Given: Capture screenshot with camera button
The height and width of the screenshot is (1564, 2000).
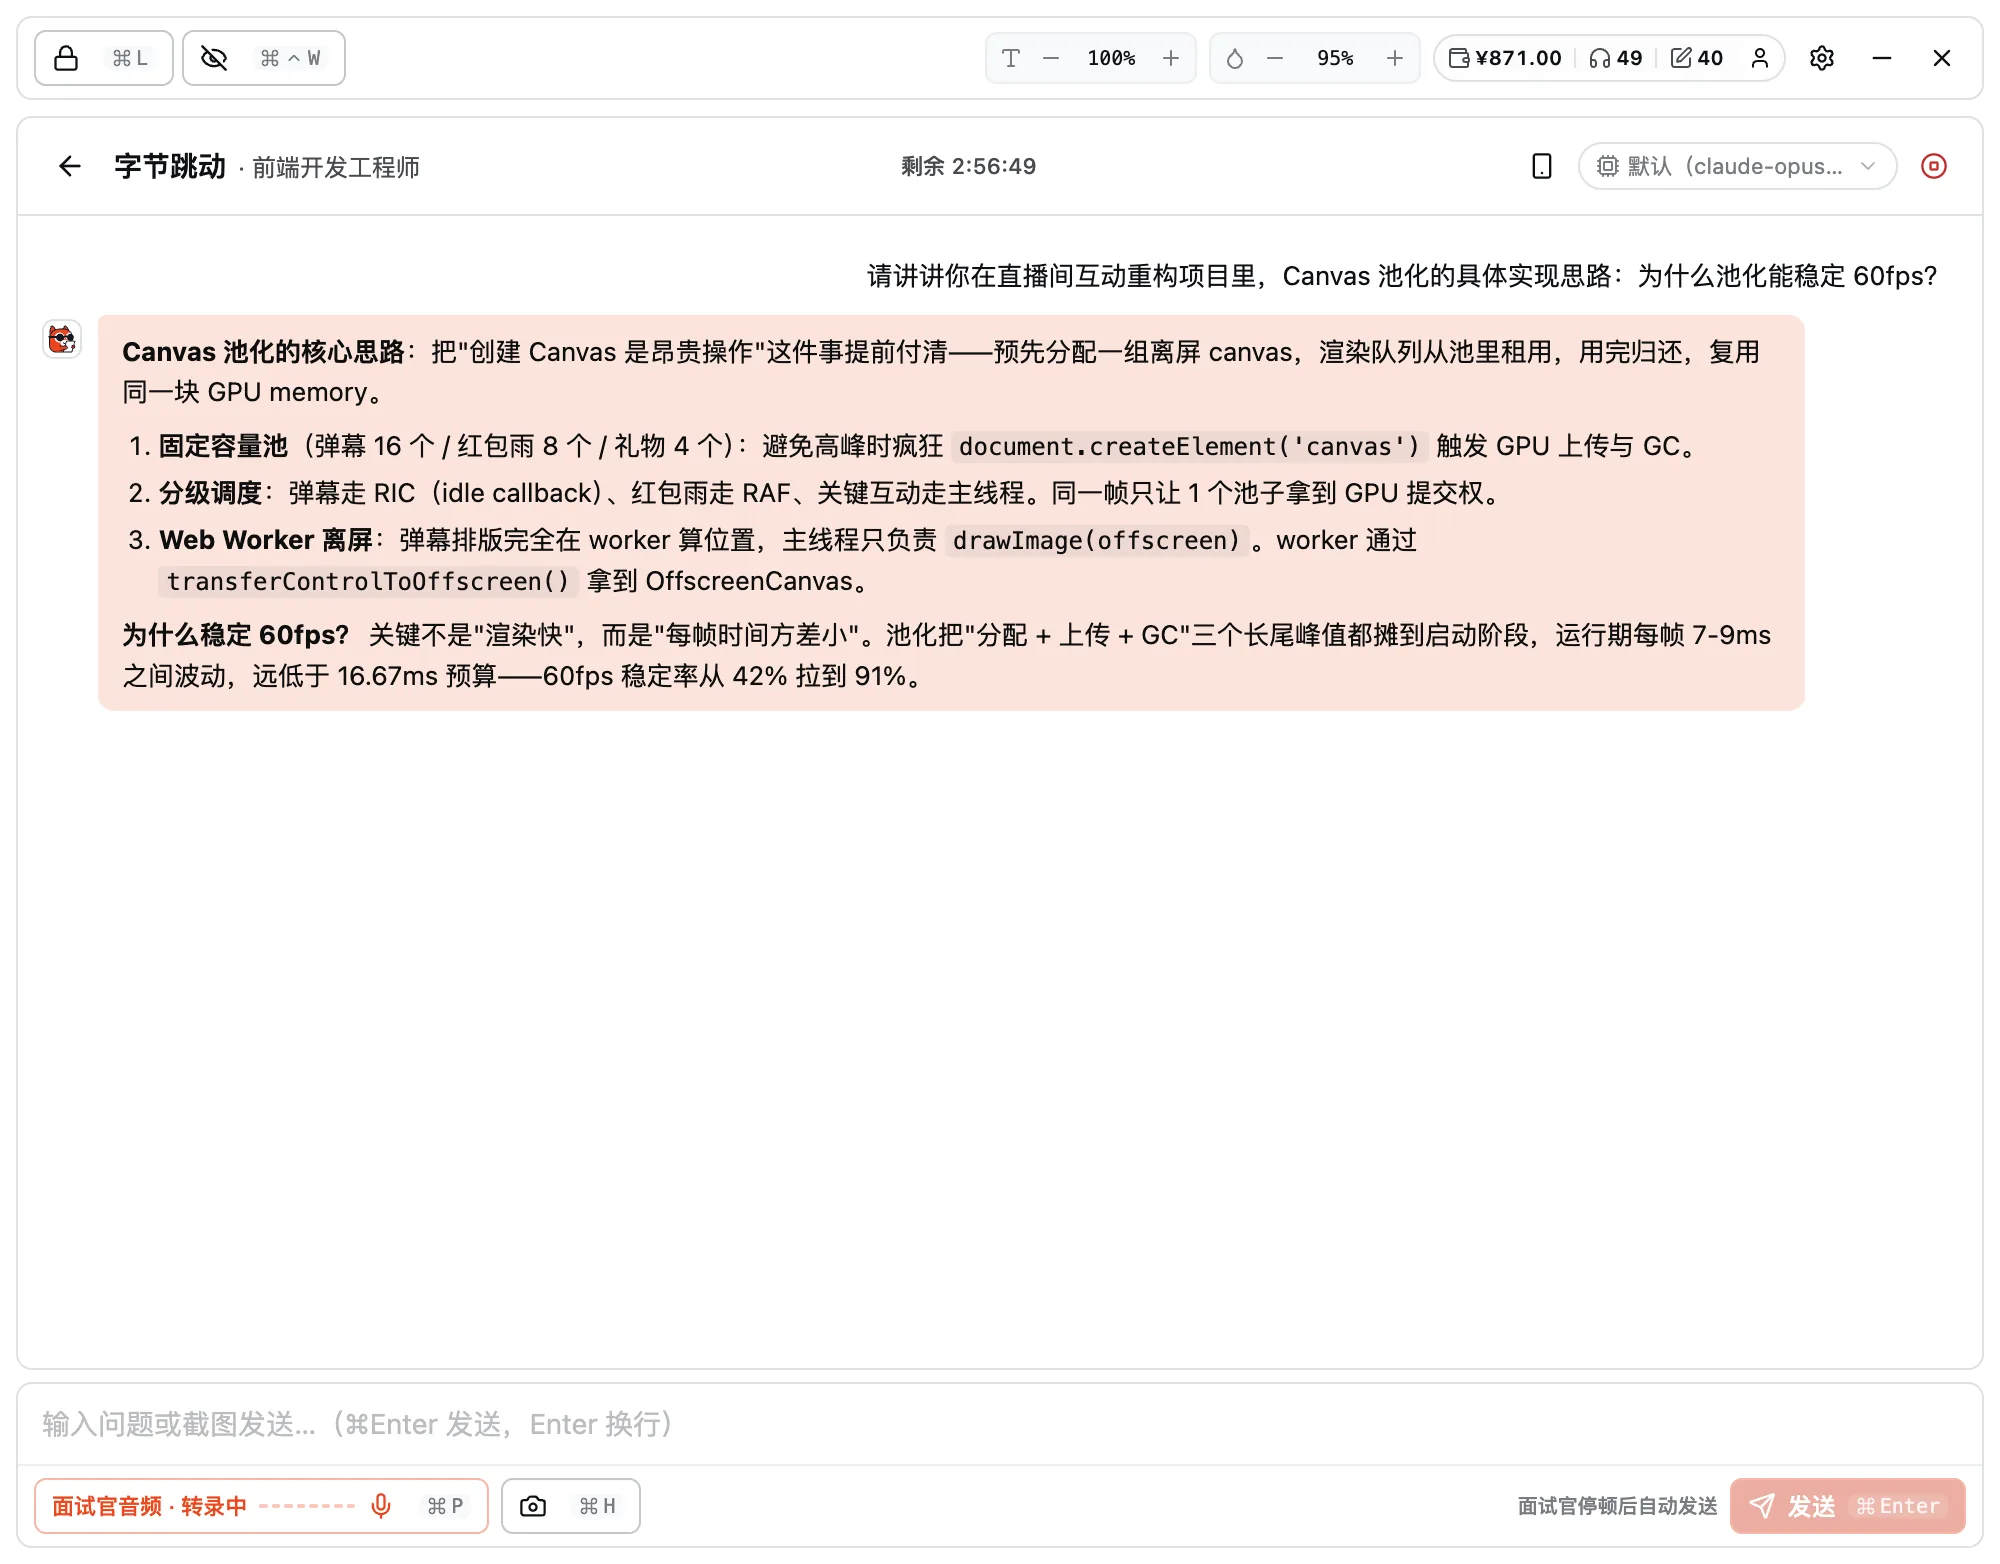Looking at the screenshot, I should click(x=570, y=1506).
